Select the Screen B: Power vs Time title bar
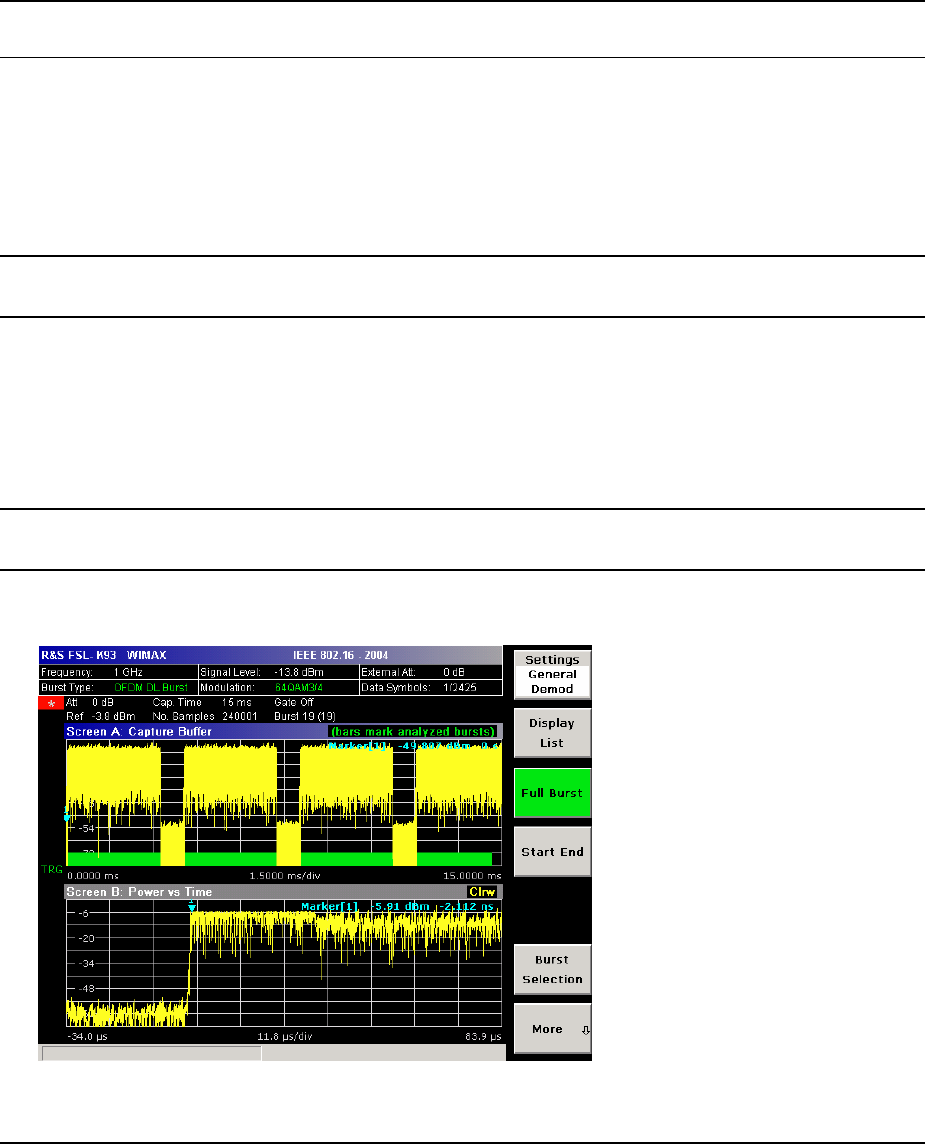This screenshot has height=1144, width=925. coord(283,892)
